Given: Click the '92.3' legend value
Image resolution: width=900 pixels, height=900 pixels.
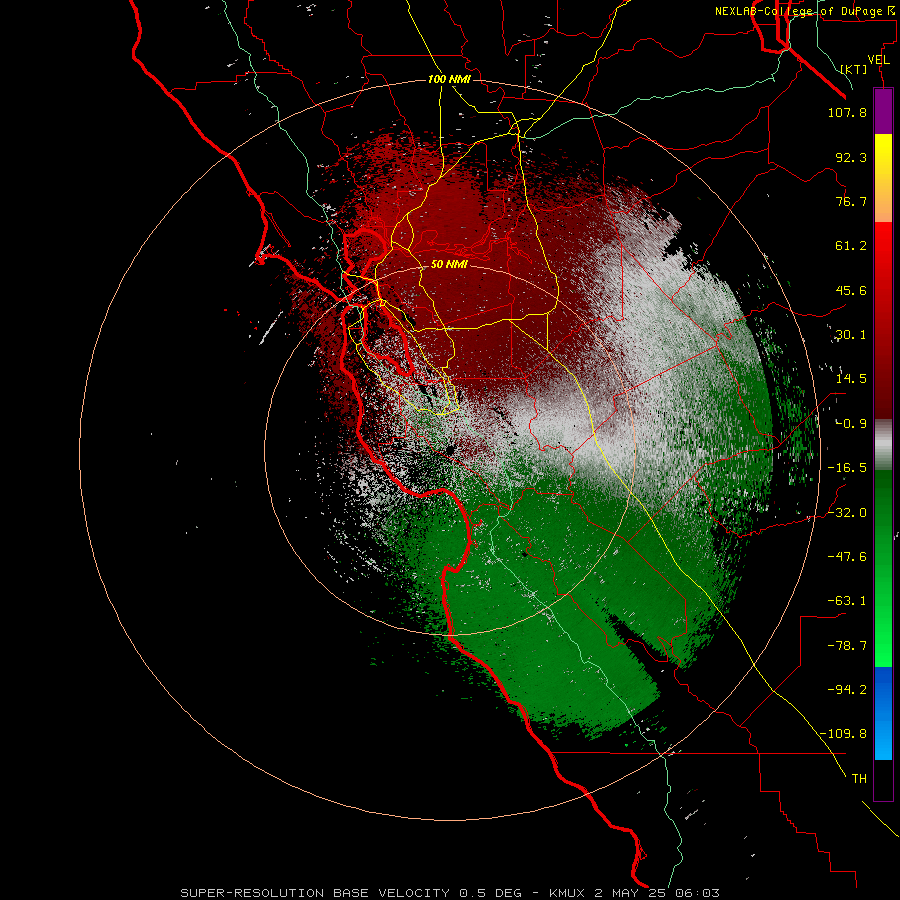Looking at the screenshot, I should (x=851, y=157).
